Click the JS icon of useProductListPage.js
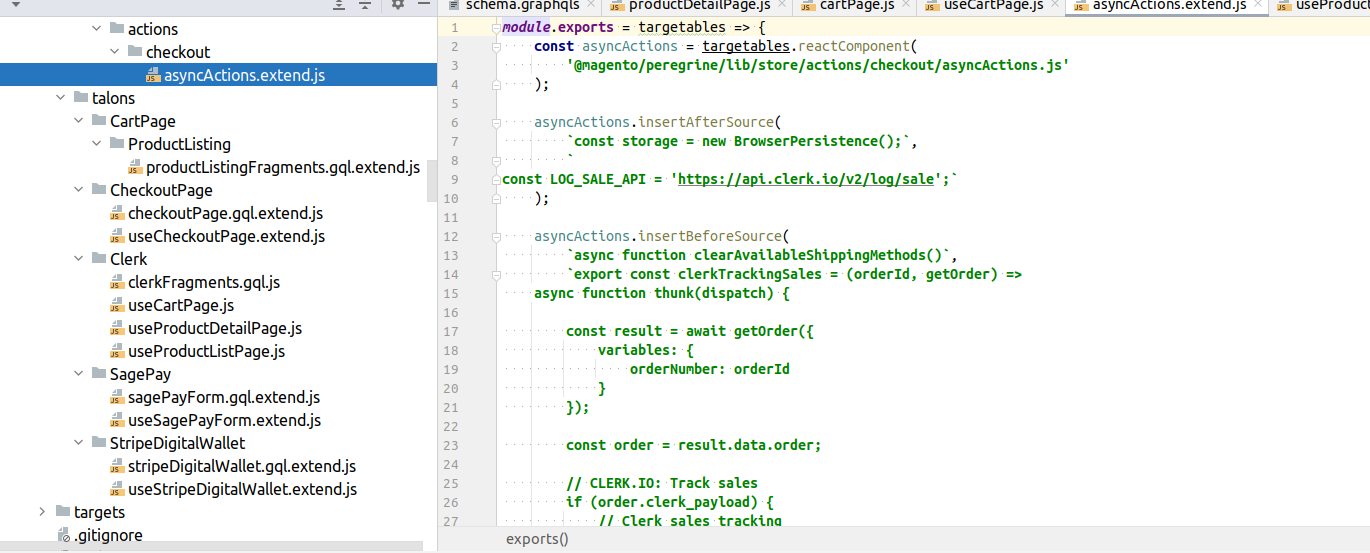This screenshot has height=553, width=1370. pyautogui.click(x=117, y=351)
